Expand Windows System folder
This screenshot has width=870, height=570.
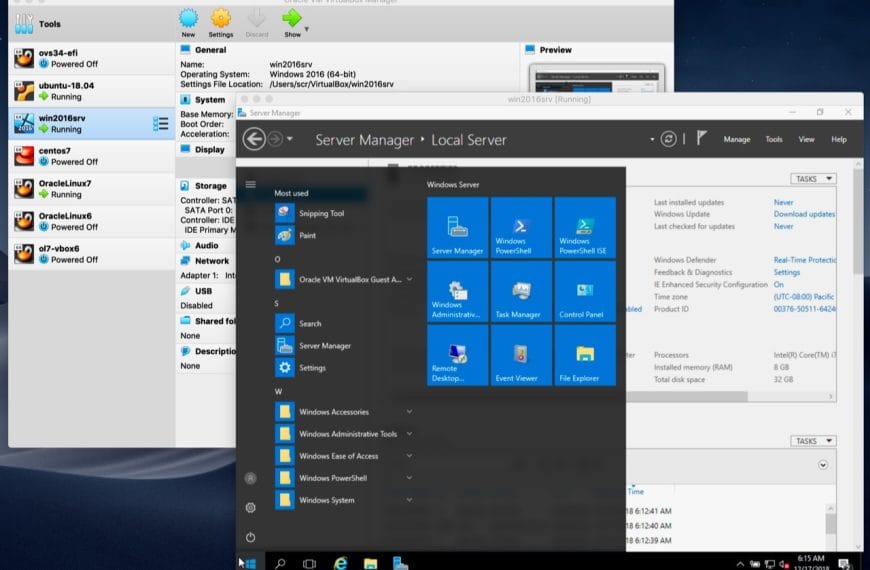(x=345, y=500)
